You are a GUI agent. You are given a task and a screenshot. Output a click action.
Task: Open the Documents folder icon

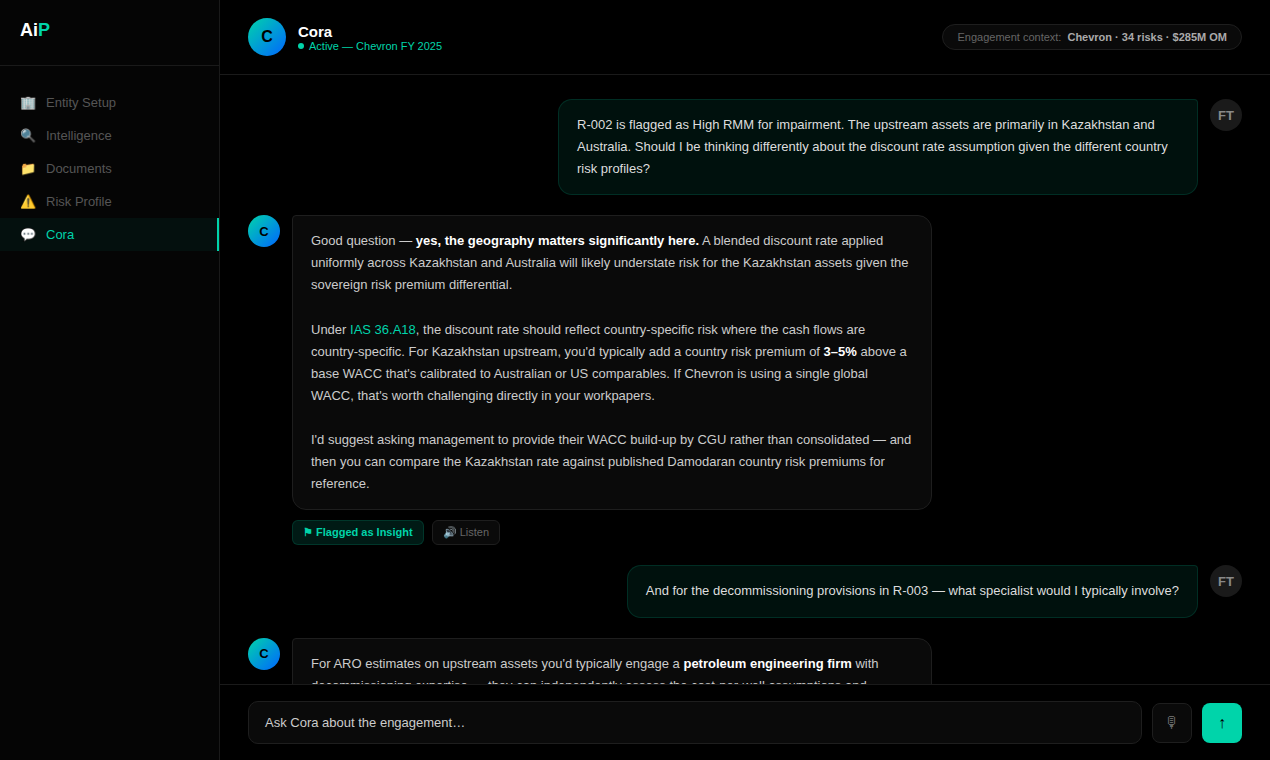pyautogui.click(x=28, y=168)
